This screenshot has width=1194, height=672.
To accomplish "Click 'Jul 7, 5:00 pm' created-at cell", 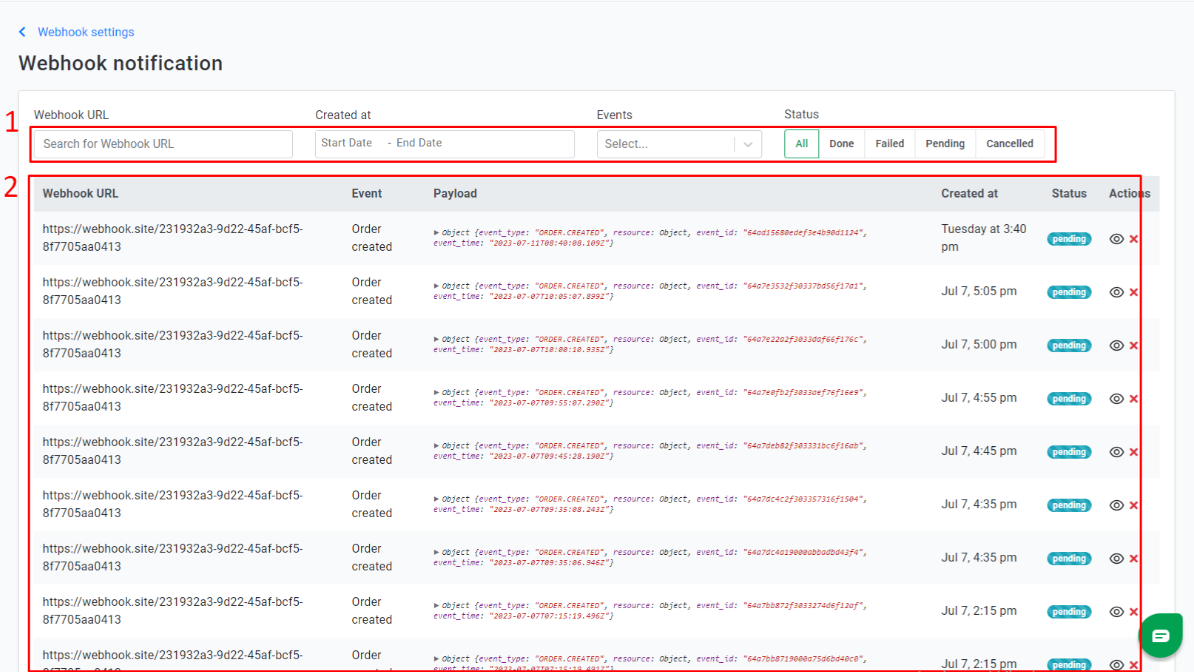I will tap(979, 344).
